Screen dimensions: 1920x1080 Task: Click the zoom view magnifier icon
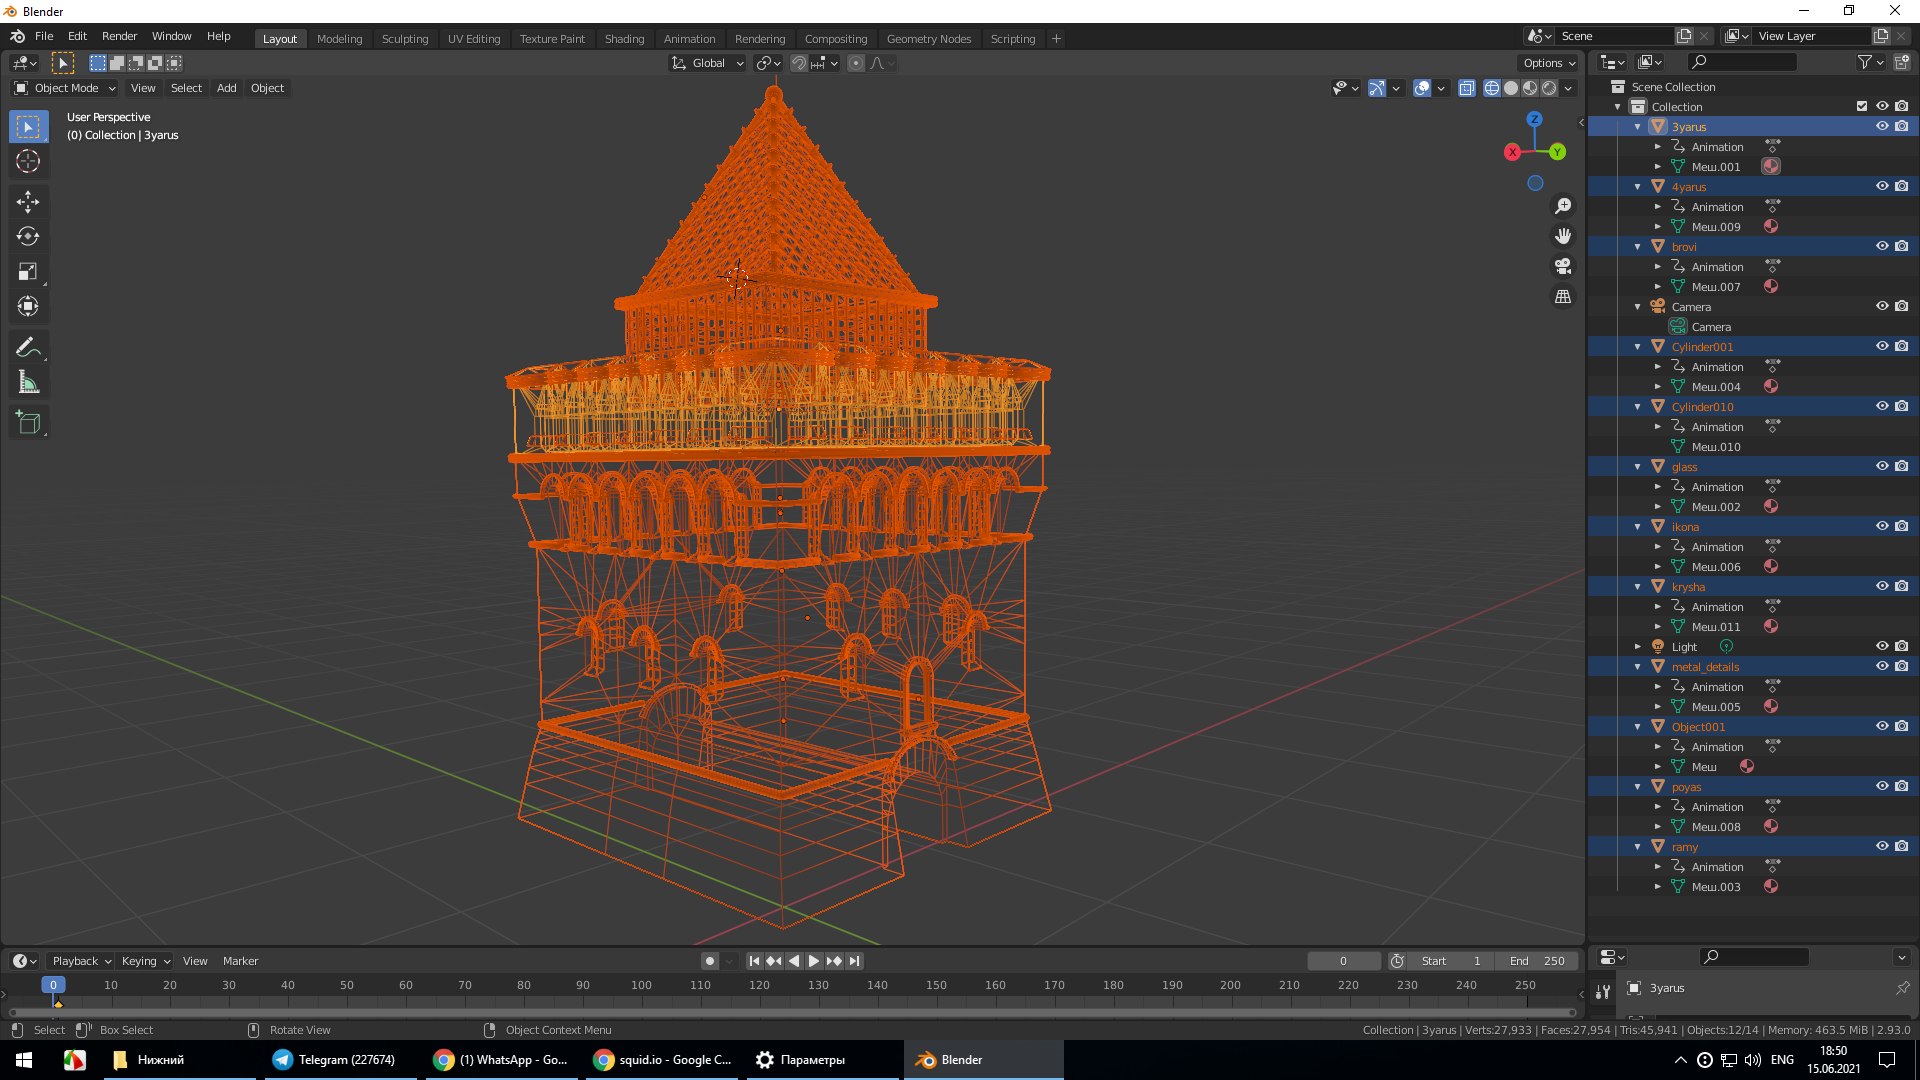pyautogui.click(x=1563, y=206)
